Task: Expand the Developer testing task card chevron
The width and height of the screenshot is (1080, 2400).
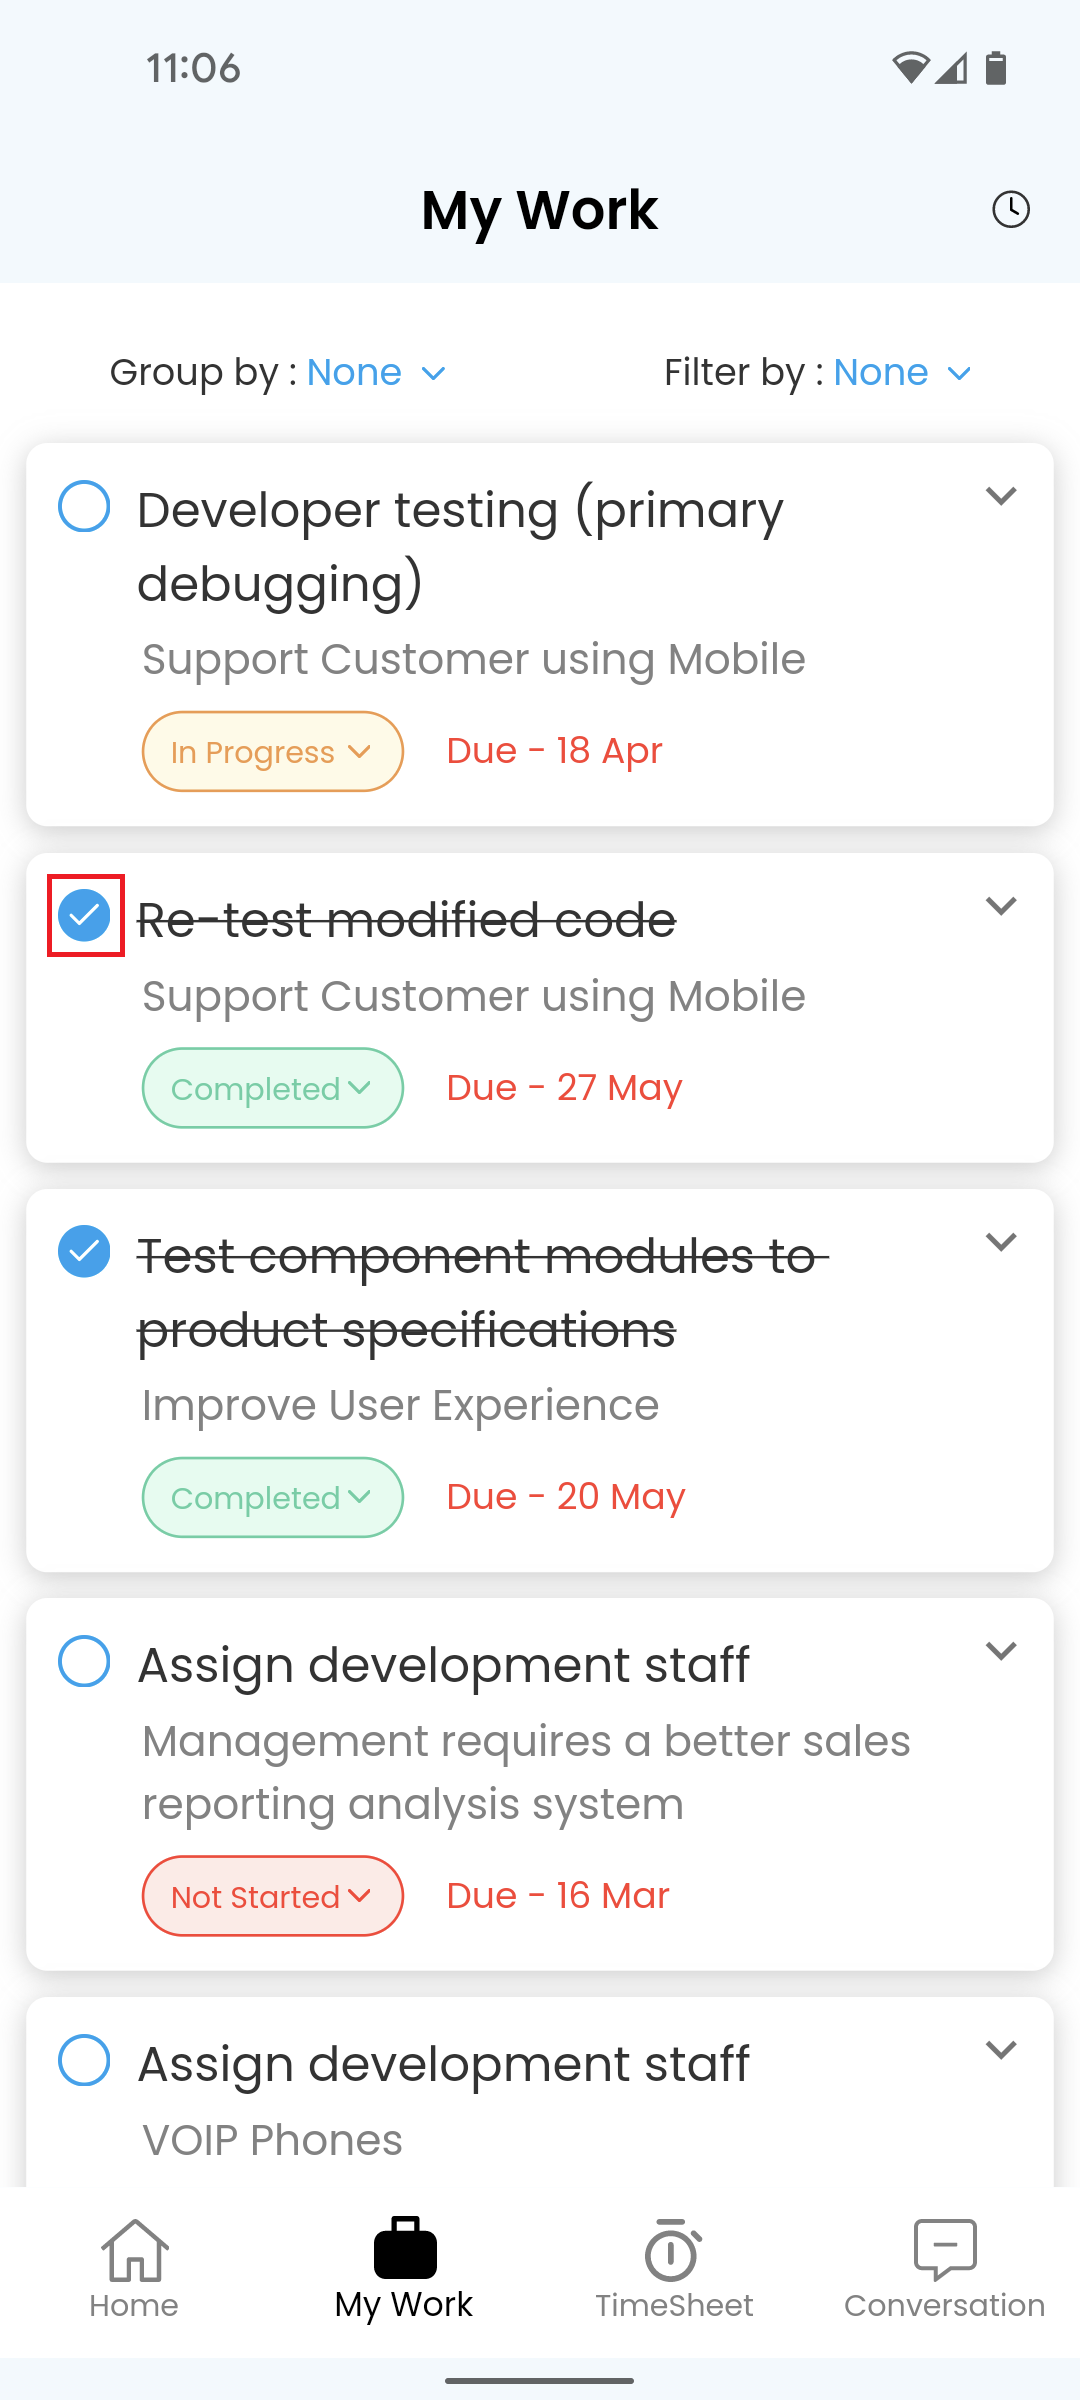Action: pos(1001,496)
